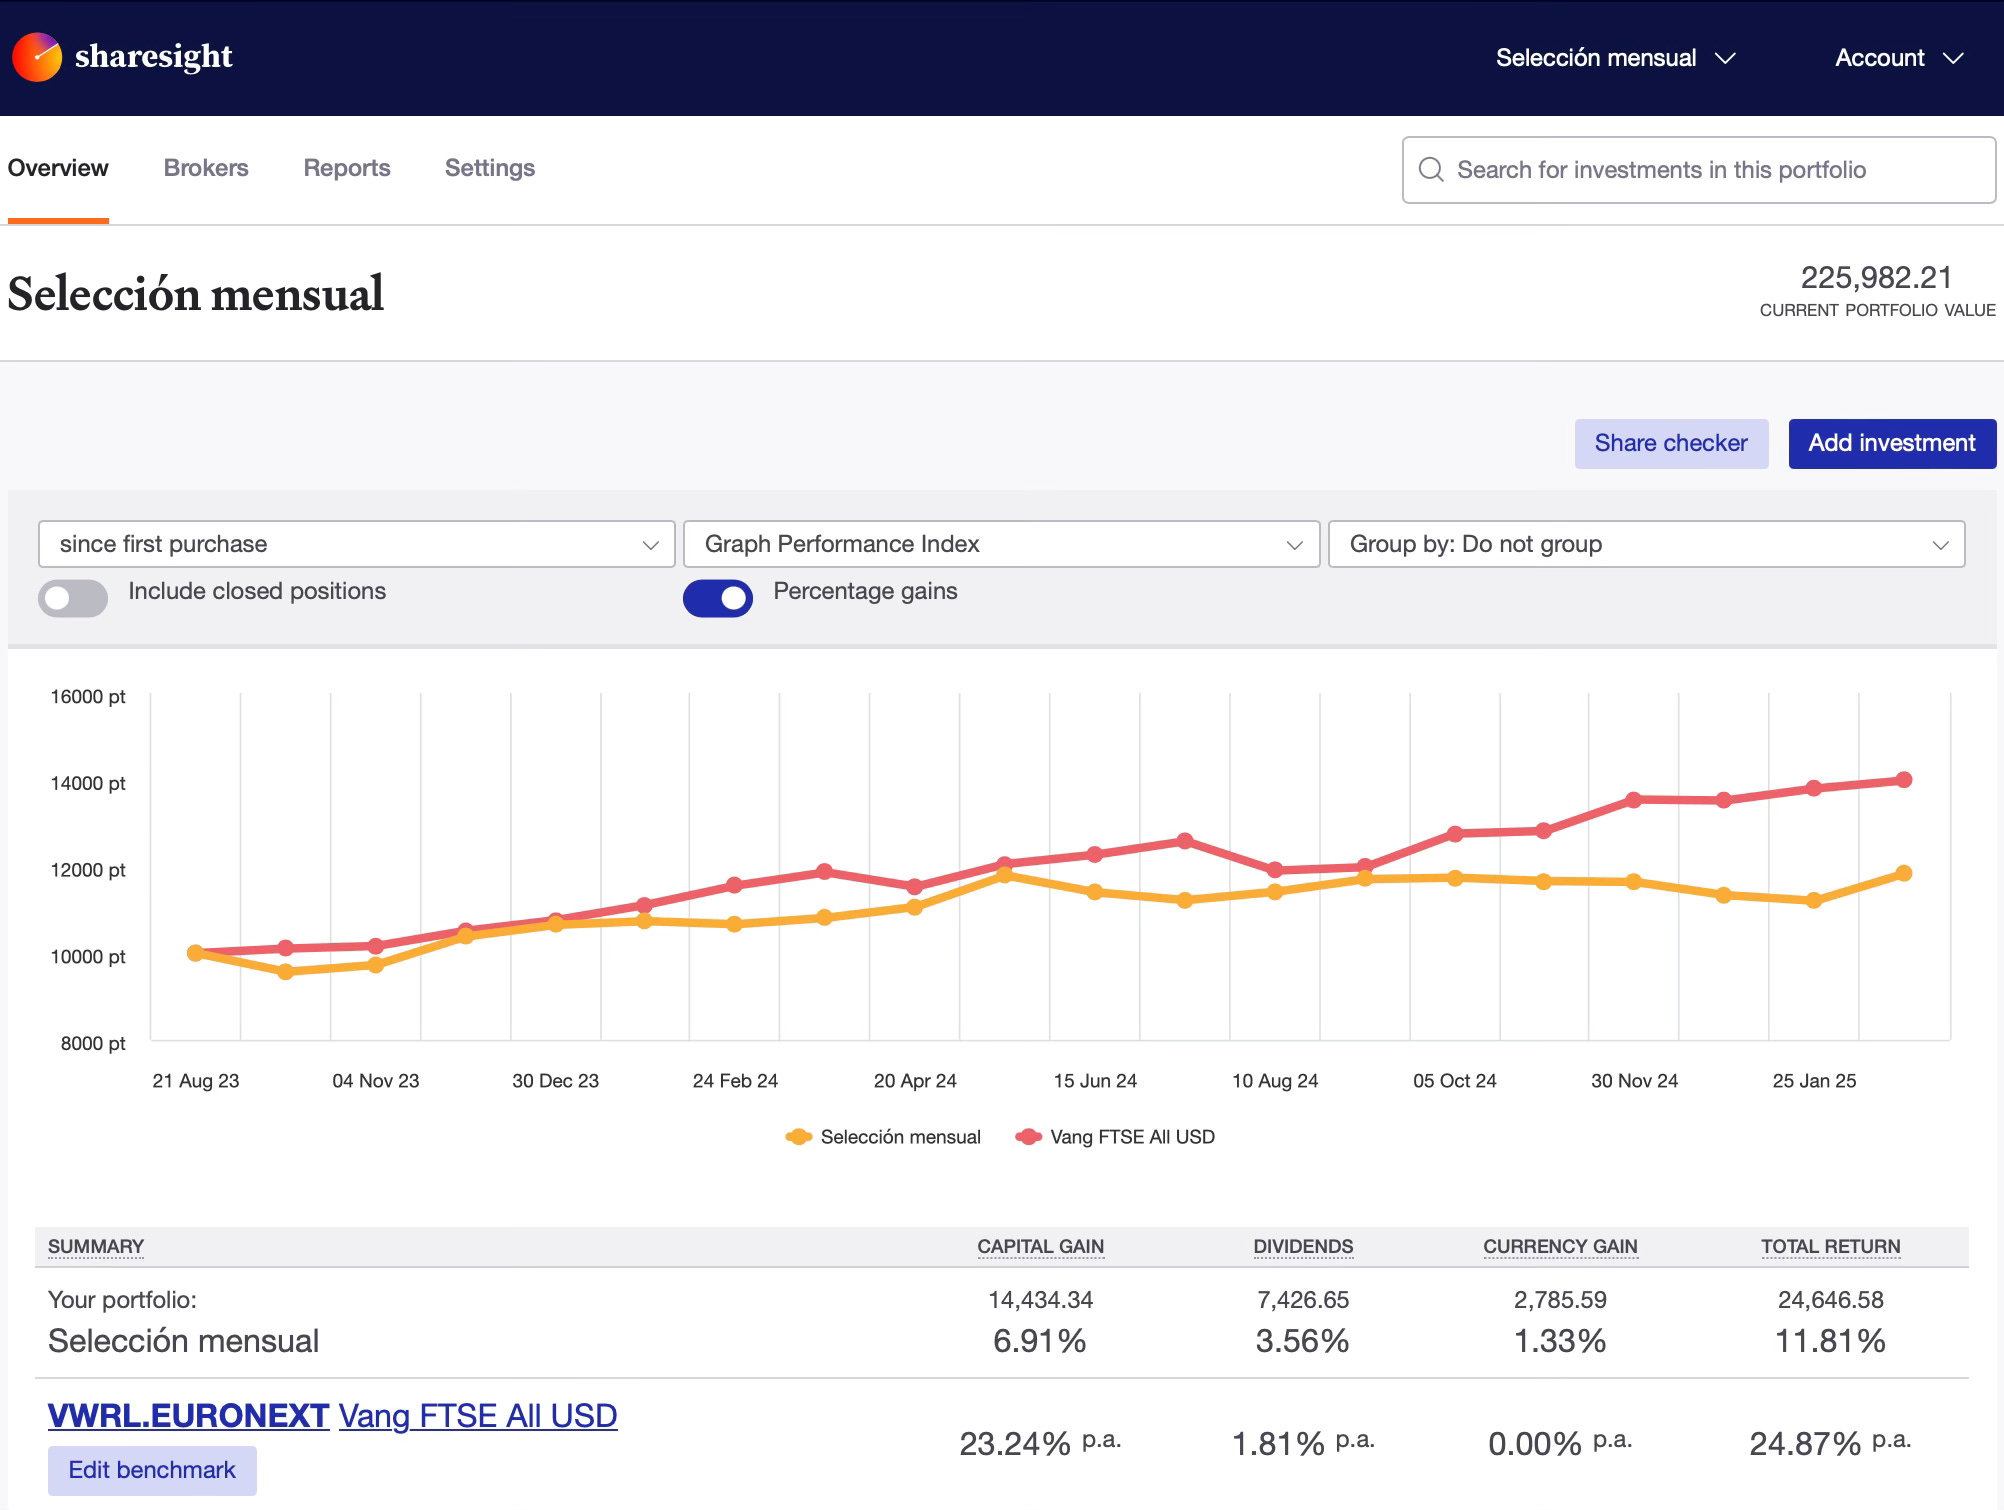Open the VWRL.EURONEXT benchmark link
The height and width of the screenshot is (1510, 2004).
[x=188, y=1416]
